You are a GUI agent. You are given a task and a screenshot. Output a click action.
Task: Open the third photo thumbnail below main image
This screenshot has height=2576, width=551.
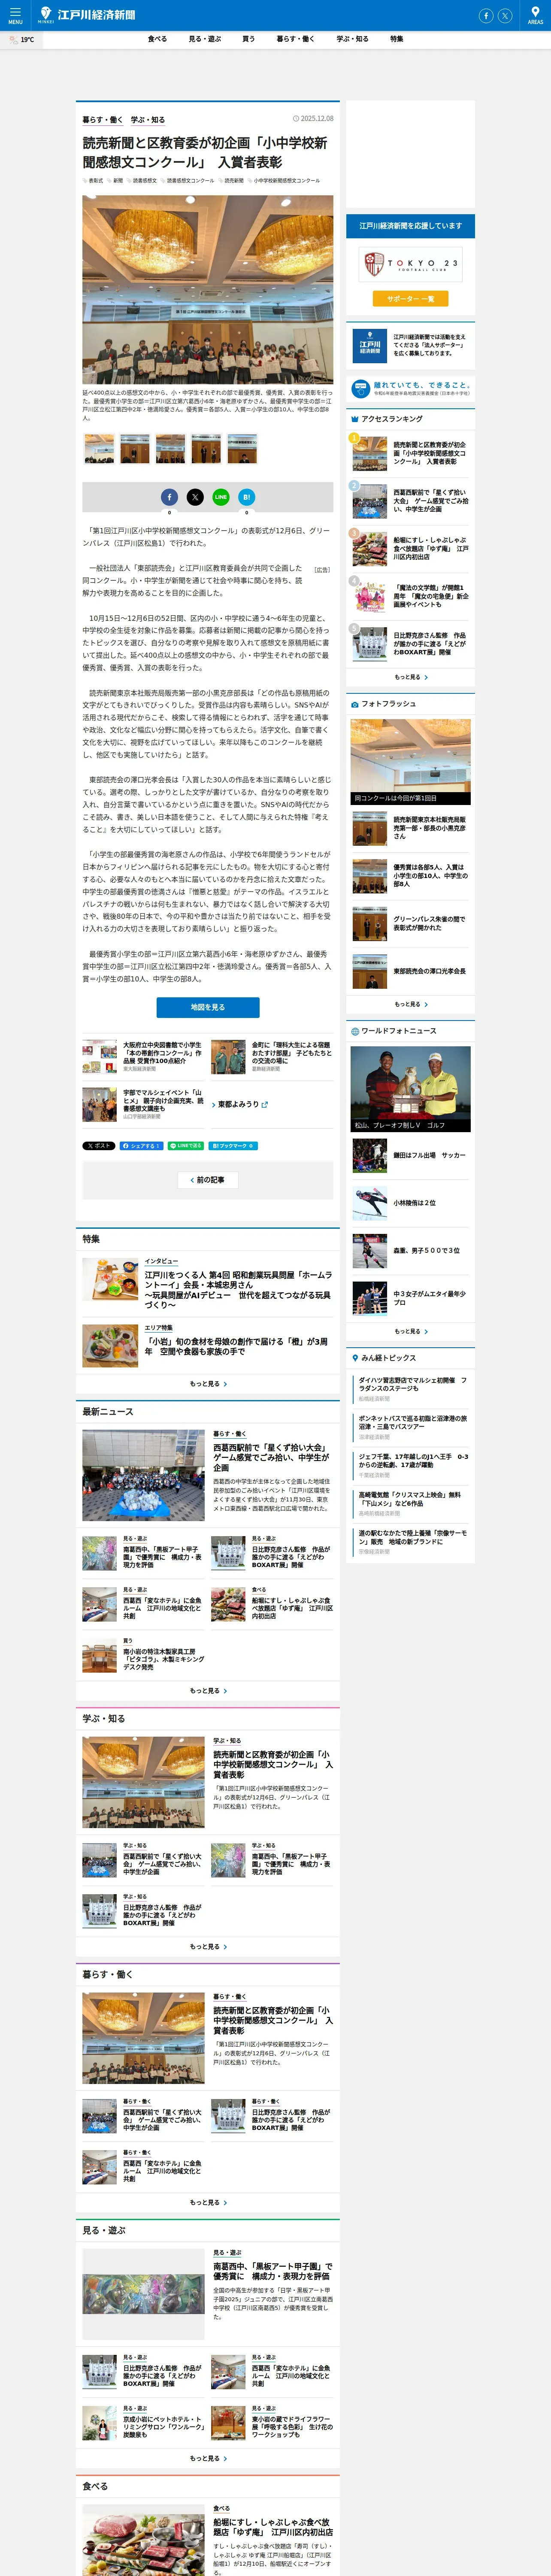coord(171,449)
